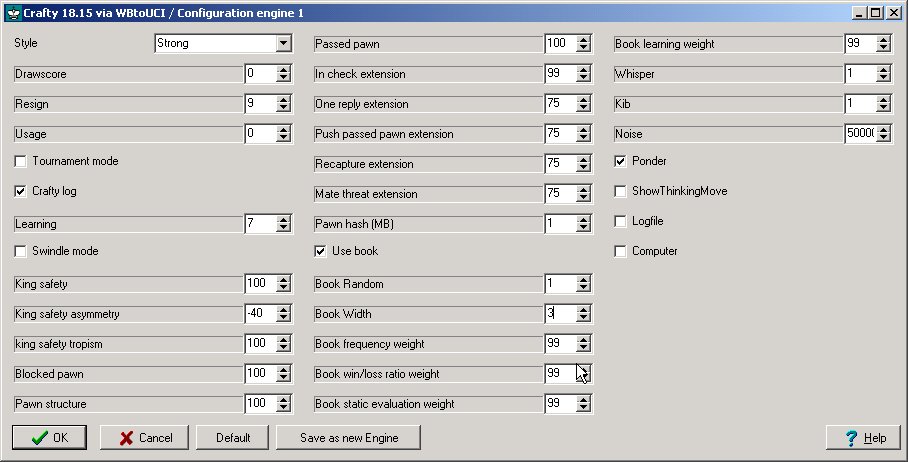Focus the Noise value field
Screen dimensions: 908x462
click(860, 134)
